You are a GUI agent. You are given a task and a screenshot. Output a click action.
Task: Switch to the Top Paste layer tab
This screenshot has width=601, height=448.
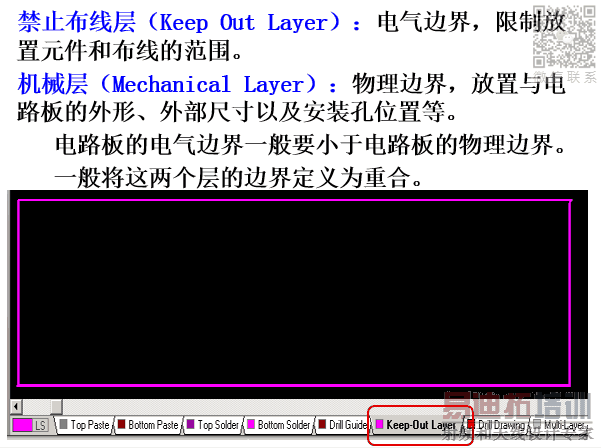pos(85,425)
